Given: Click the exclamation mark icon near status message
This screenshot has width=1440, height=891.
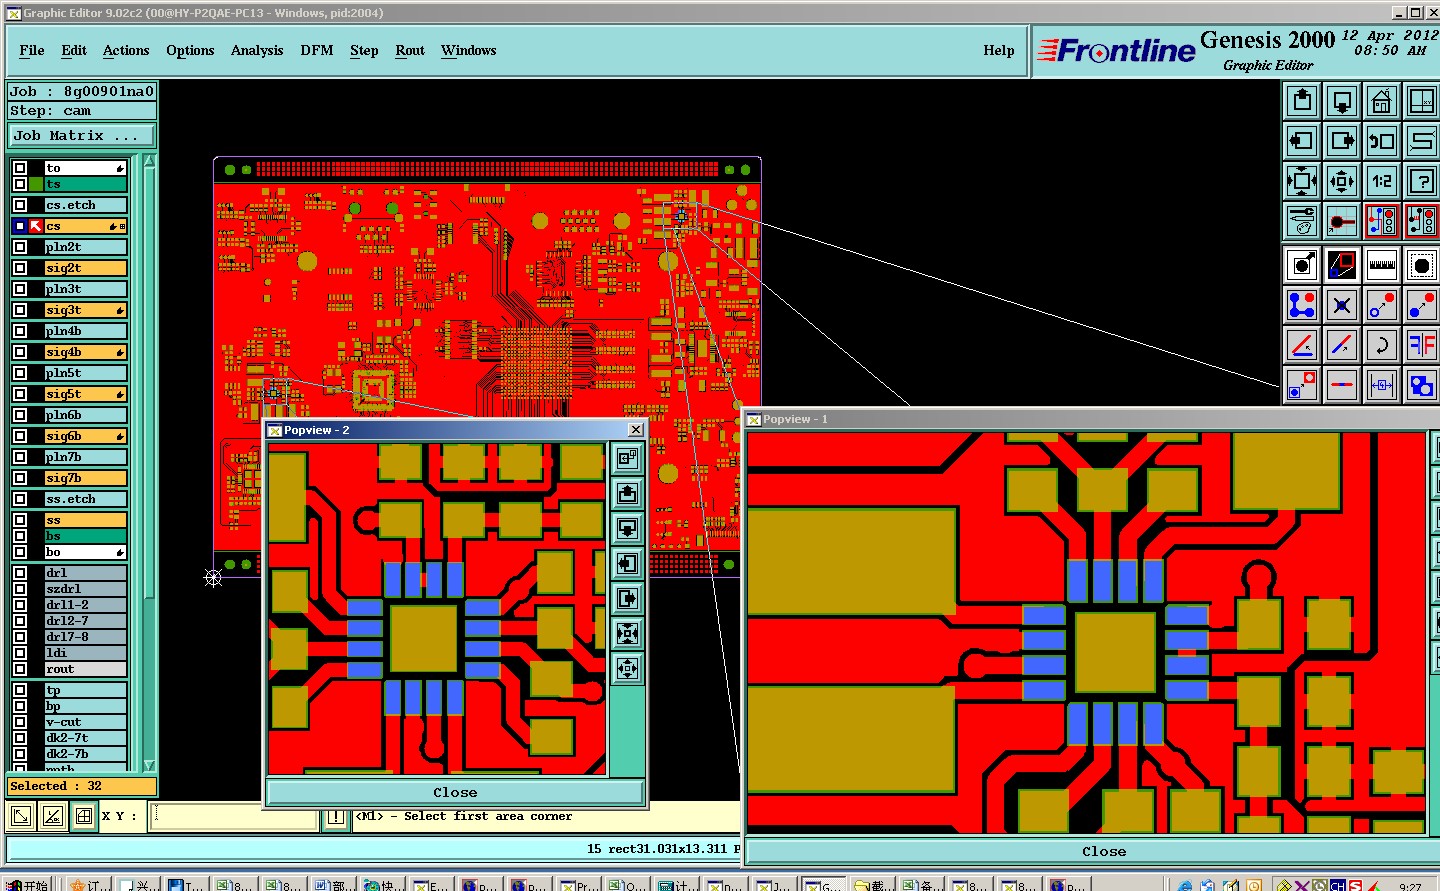Looking at the screenshot, I should click(x=336, y=817).
